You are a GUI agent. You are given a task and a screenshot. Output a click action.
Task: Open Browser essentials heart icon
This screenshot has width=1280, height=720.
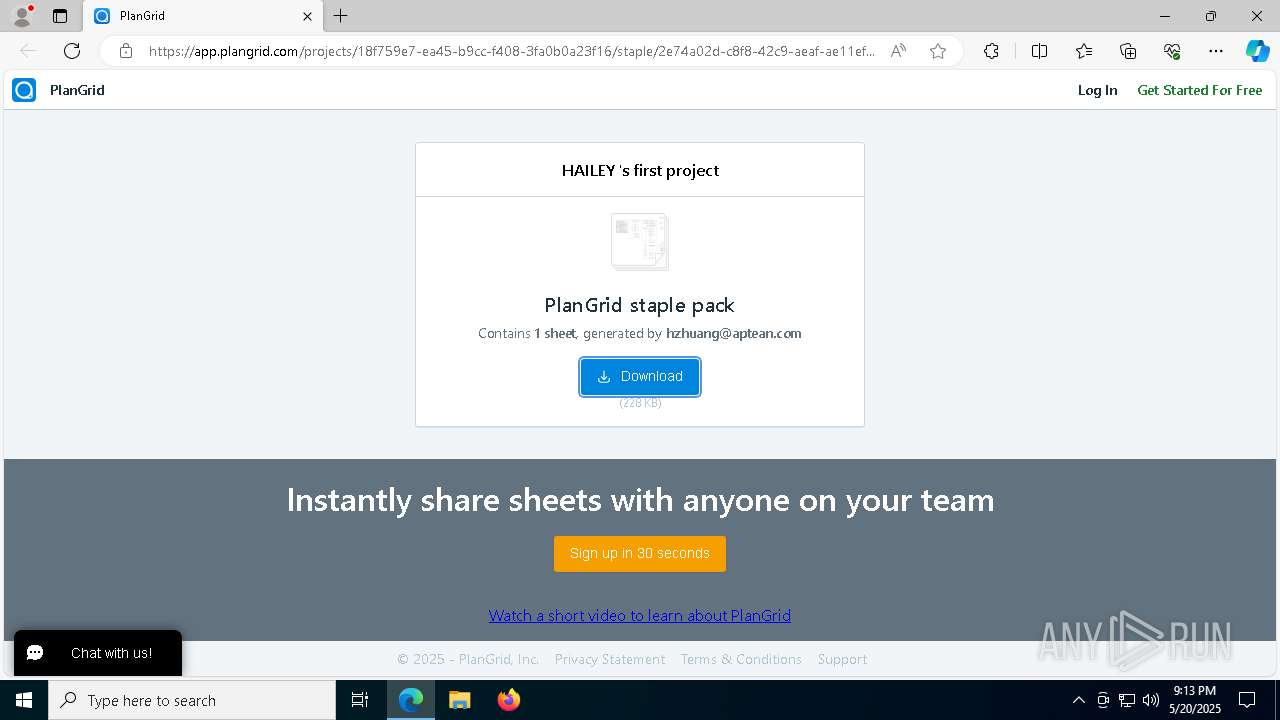tap(1172, 51)
